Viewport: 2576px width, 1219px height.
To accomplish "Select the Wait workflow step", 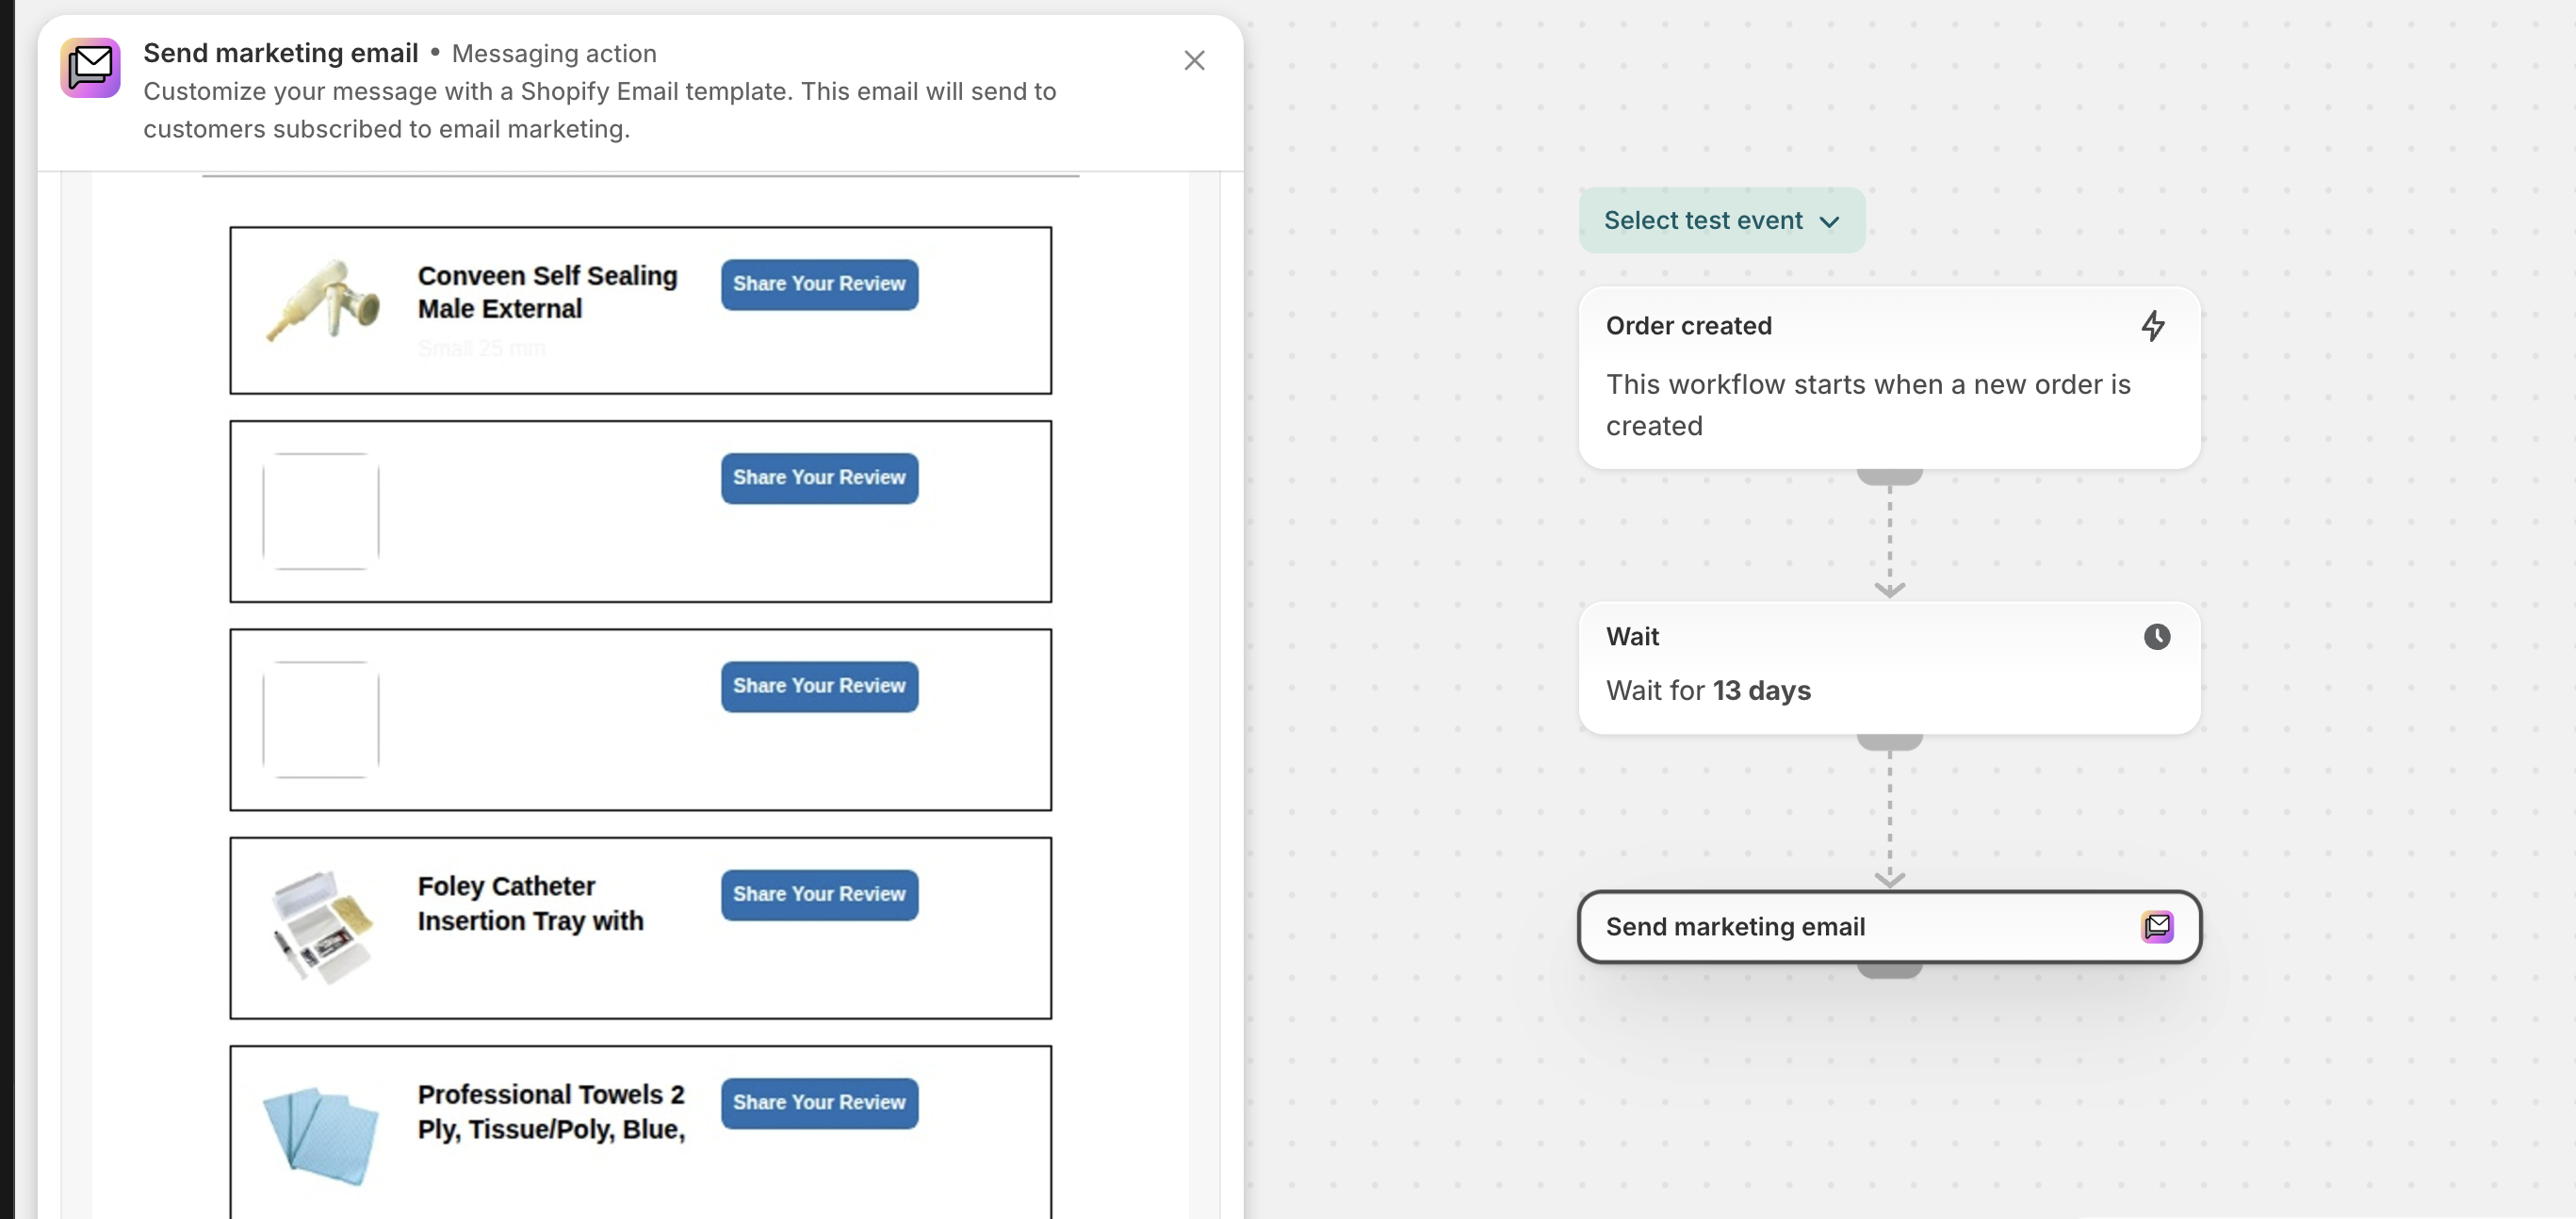I will [x=1890, y=665].
